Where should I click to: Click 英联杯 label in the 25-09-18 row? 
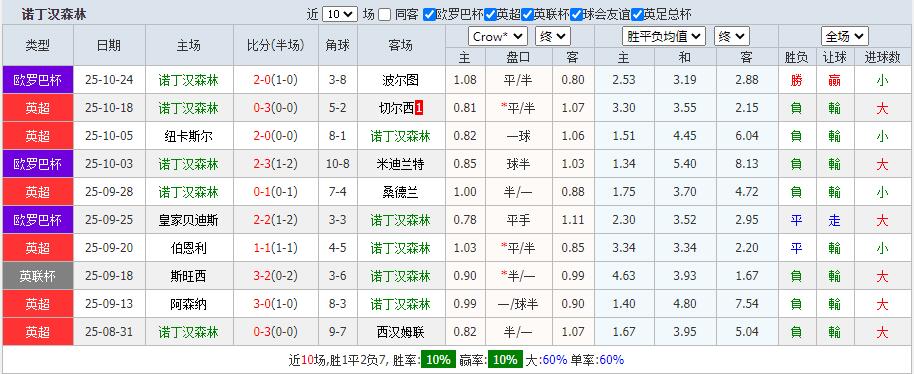coord(38,276)
